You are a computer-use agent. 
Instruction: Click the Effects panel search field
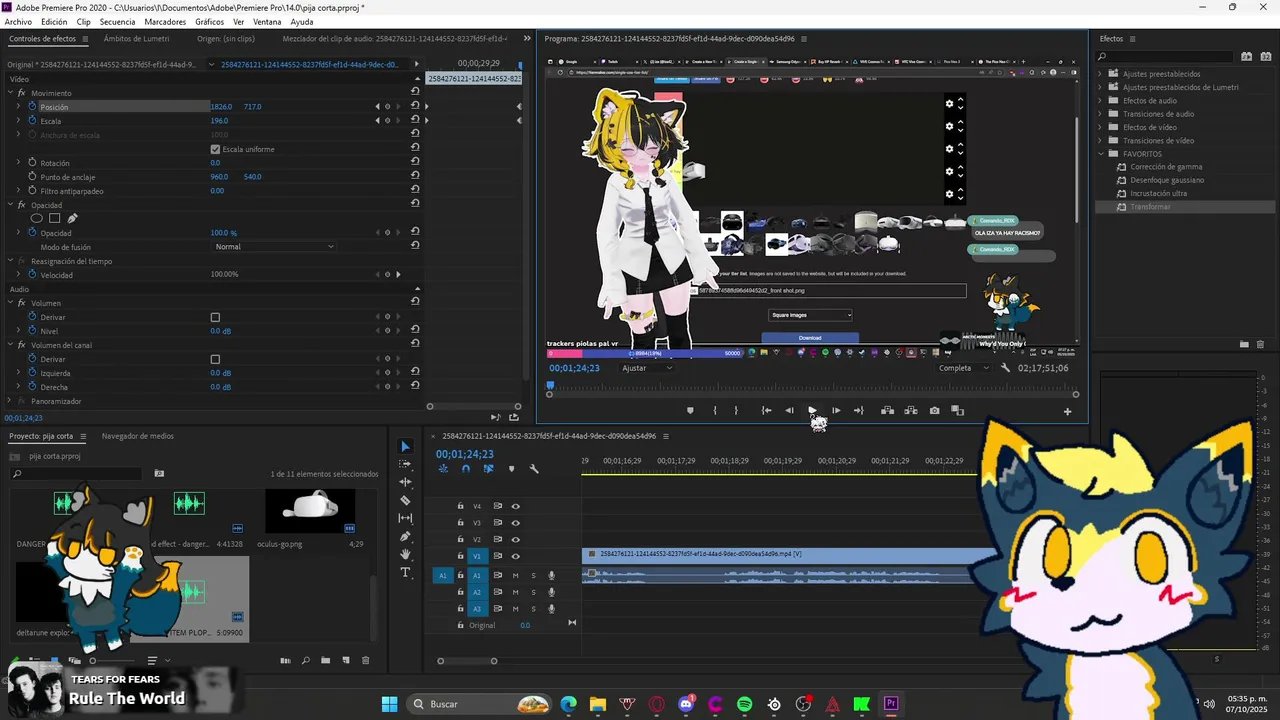[1165, 56]
